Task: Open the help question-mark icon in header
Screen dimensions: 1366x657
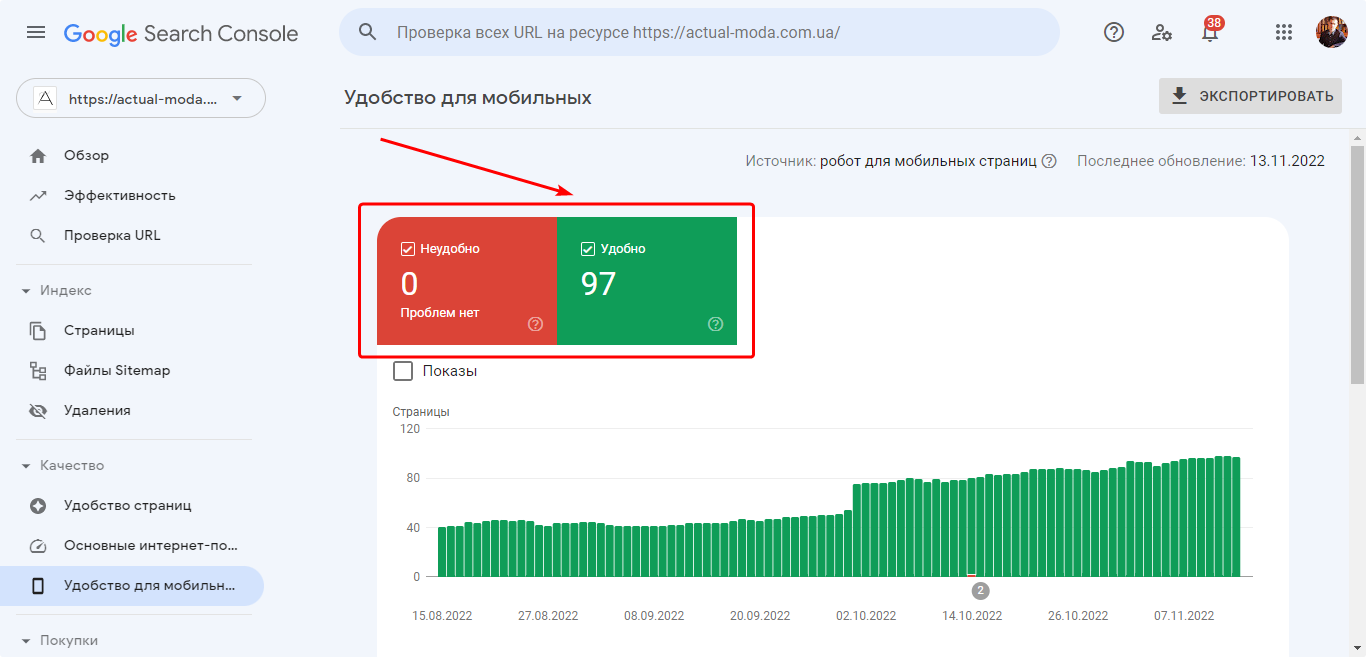Action: tap(1114, 32)
